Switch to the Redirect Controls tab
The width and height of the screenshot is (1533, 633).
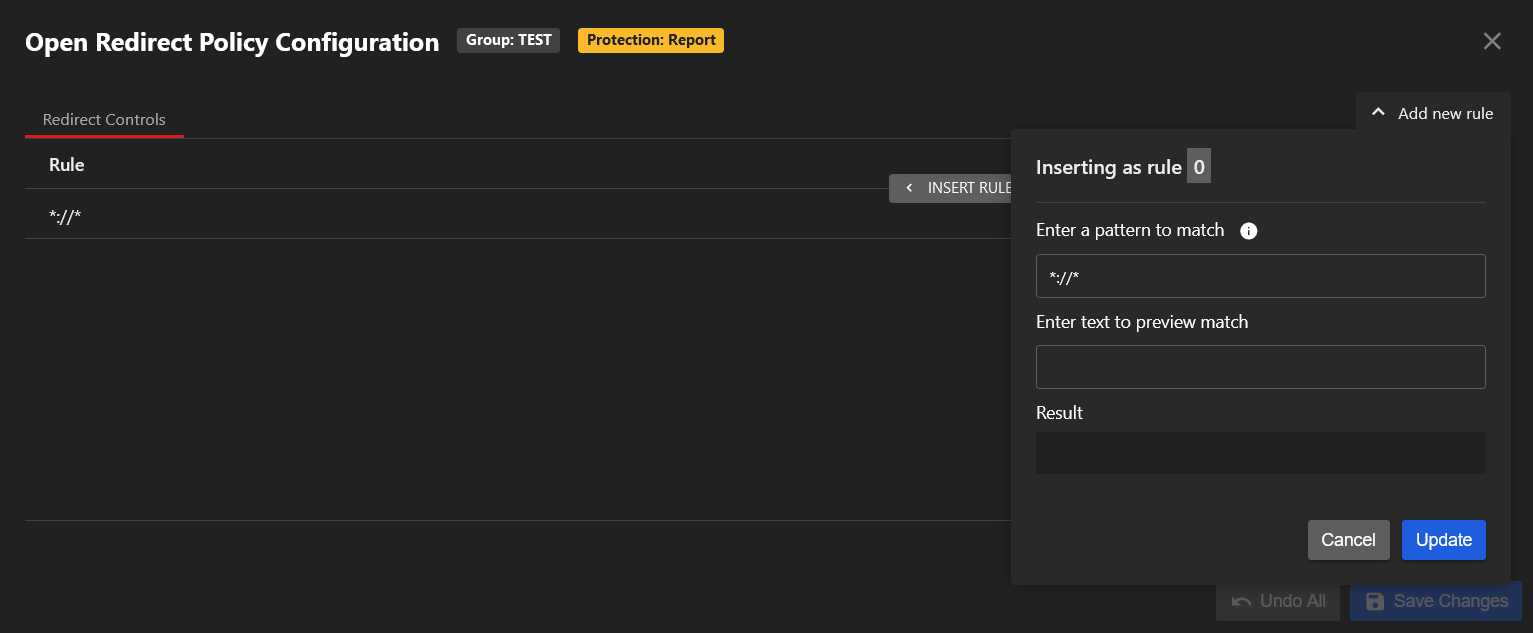click(104, 120)
